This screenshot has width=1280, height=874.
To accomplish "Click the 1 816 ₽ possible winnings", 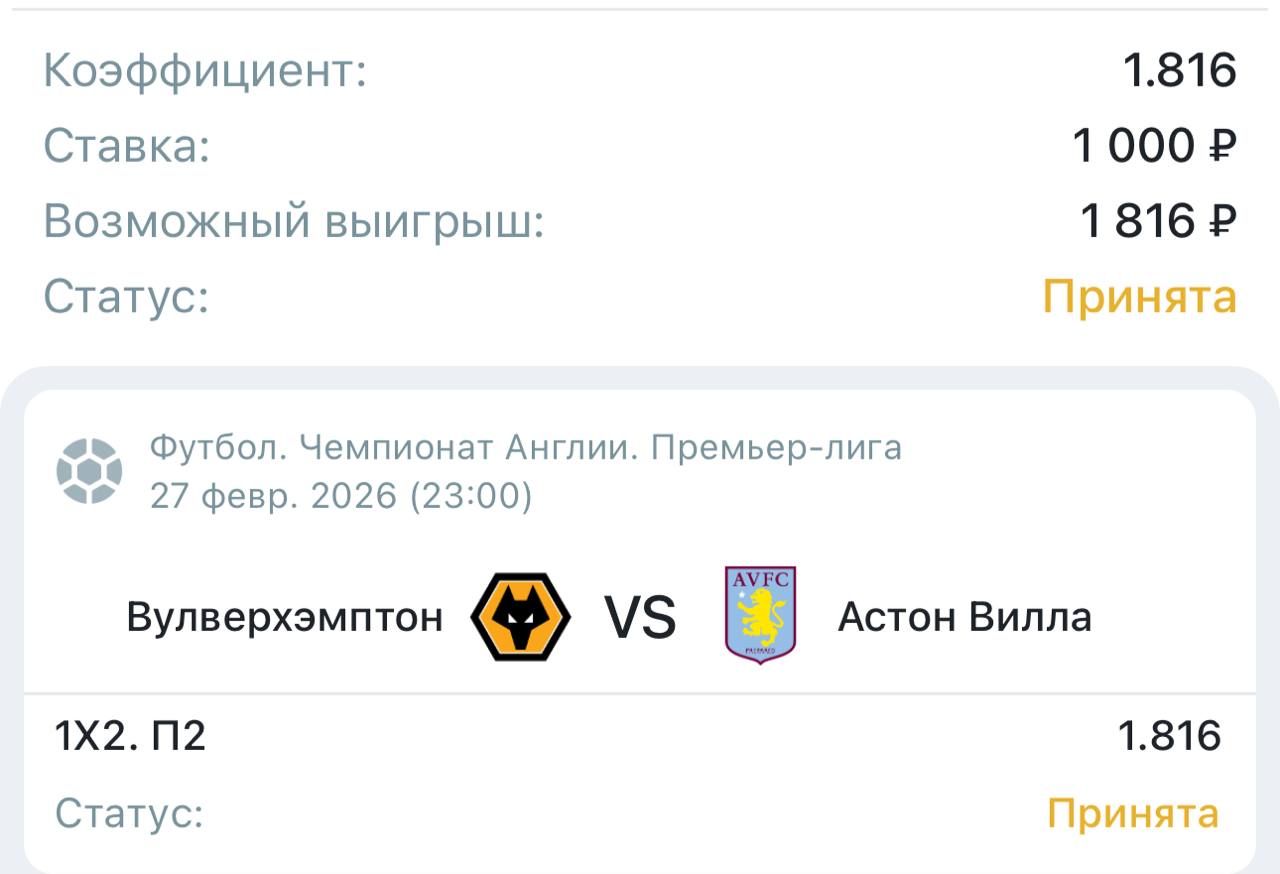I will click(x=1158, y=222).
